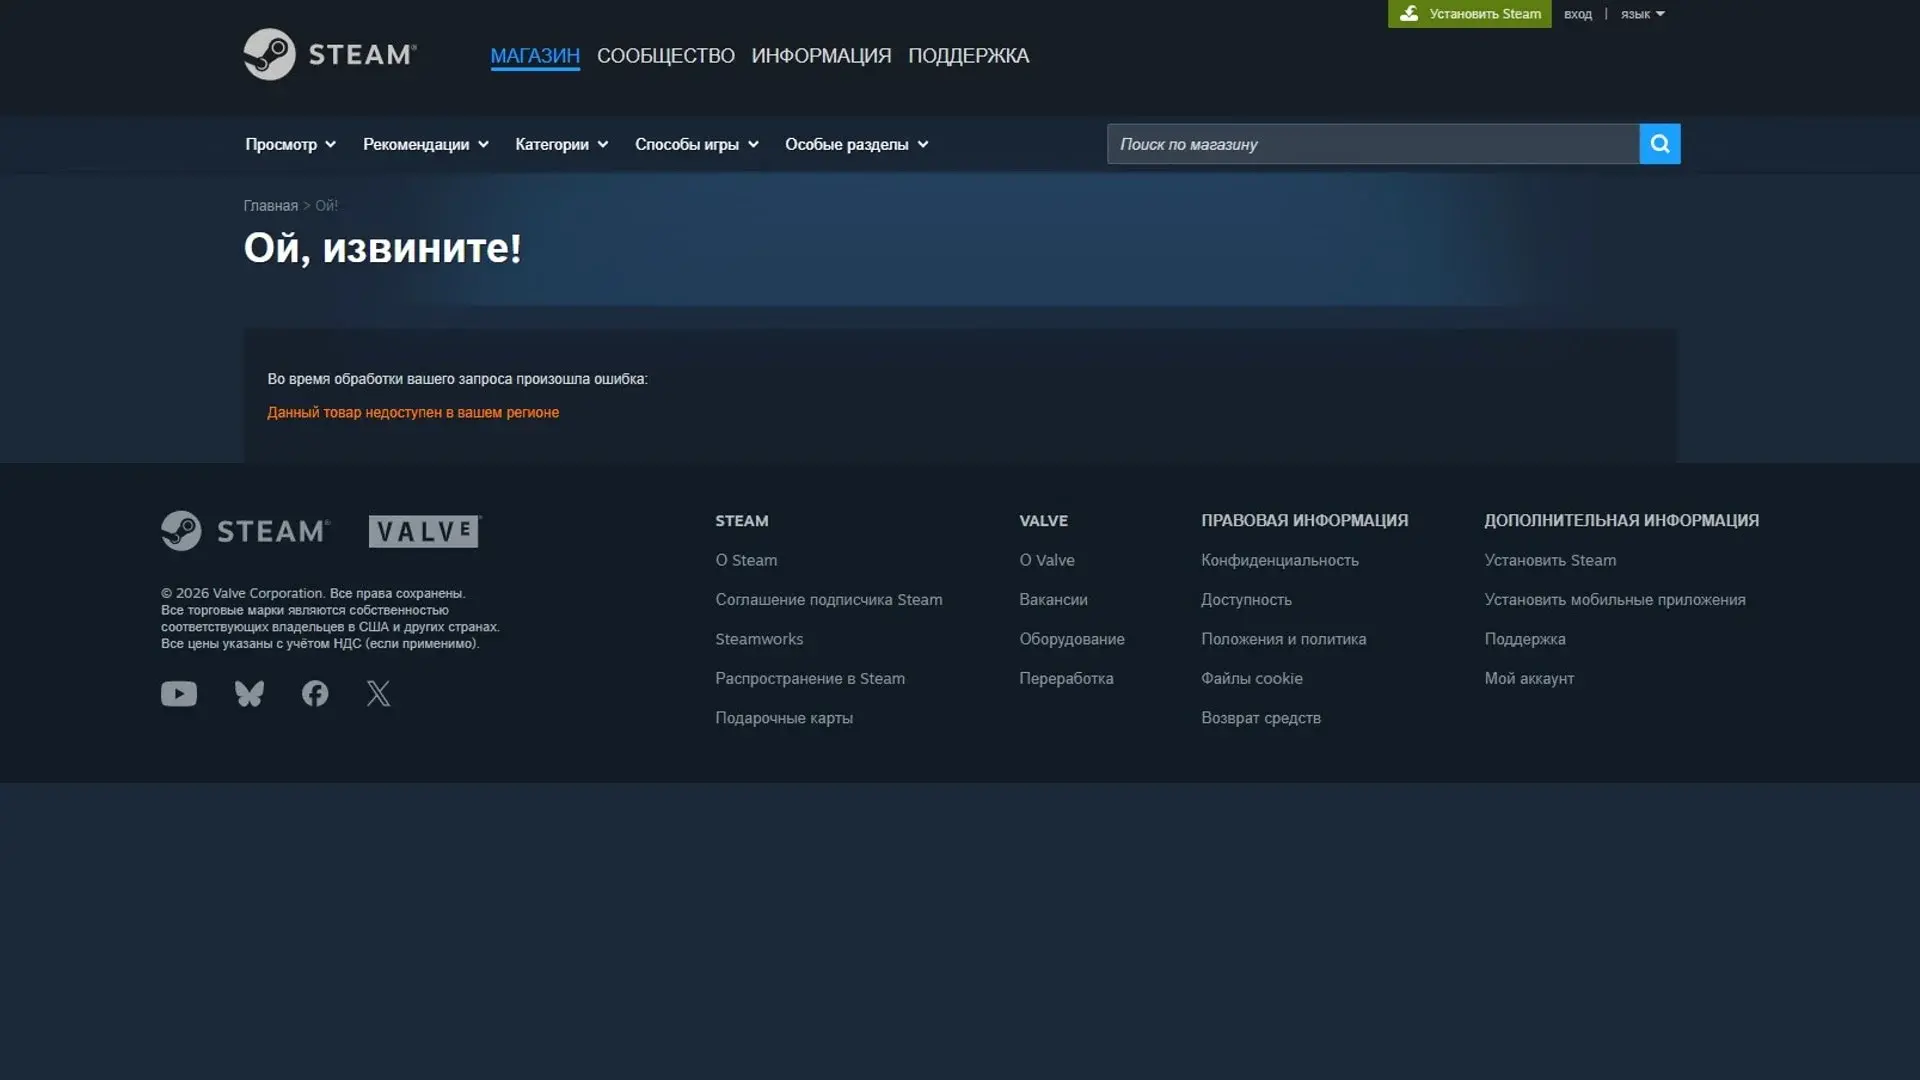This screenshot has height=1080, width=1920.
Task: Click the green Установить Steam button
Action: click(x=1469, y=14)
